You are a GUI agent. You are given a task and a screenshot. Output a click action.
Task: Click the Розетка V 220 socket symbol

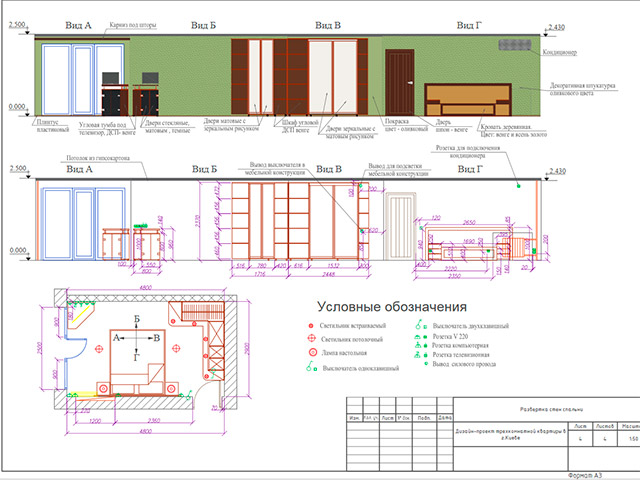pos(420,338)
